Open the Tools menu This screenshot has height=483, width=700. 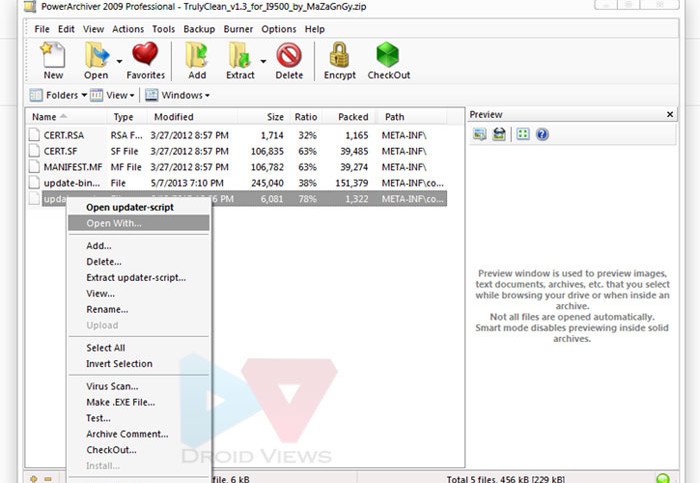[163, 29]
